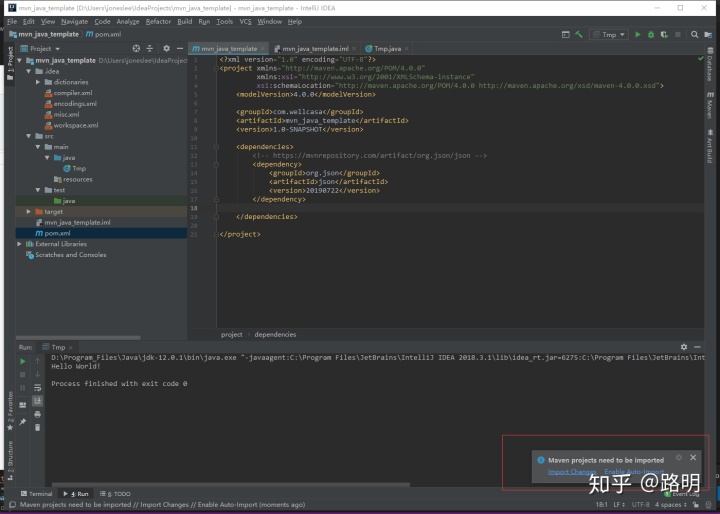Toggle tool window bars icon at status bar corner
The width and height of the screenshot is (720, 514).
pos(12,504)
